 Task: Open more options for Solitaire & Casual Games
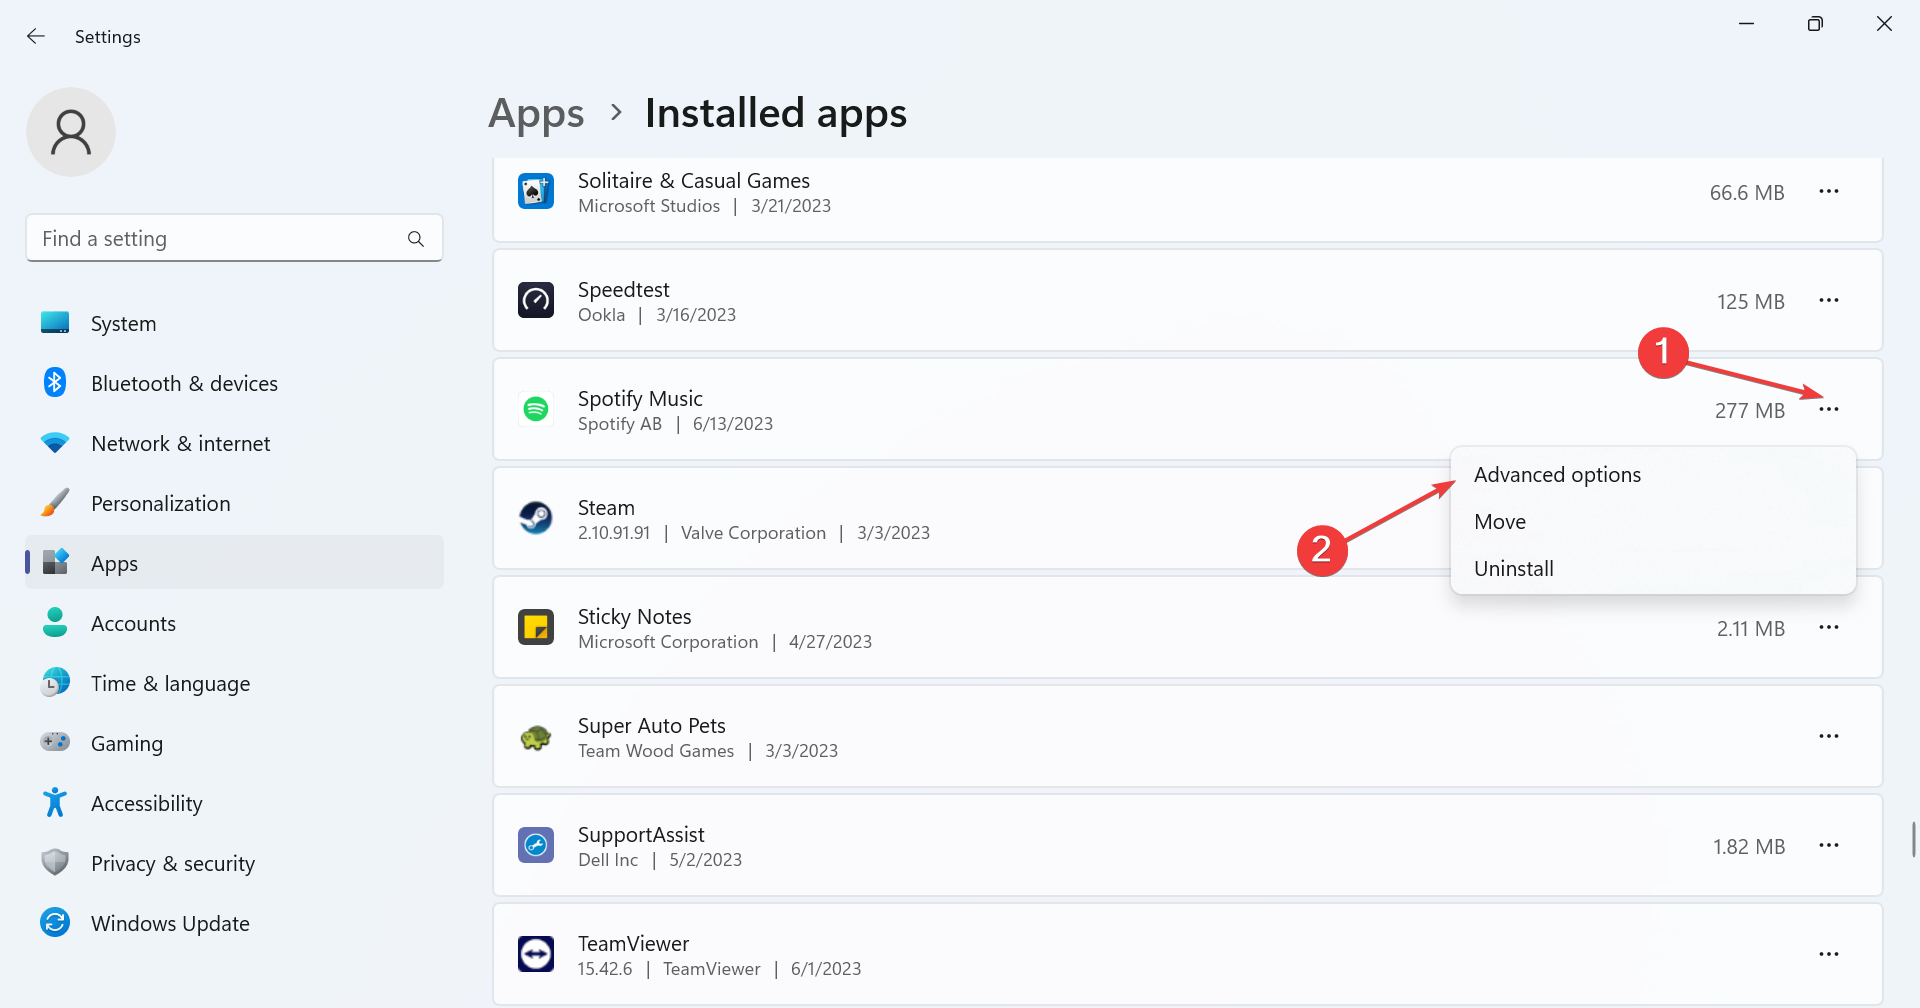click(x=1829, y=192)
